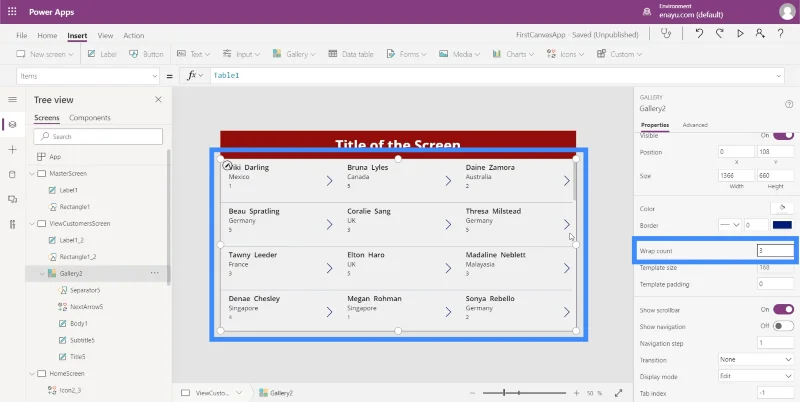Click the arrow next to Bruna Lyles
This screenshot has width=800, height=402.
click(448, 181)
